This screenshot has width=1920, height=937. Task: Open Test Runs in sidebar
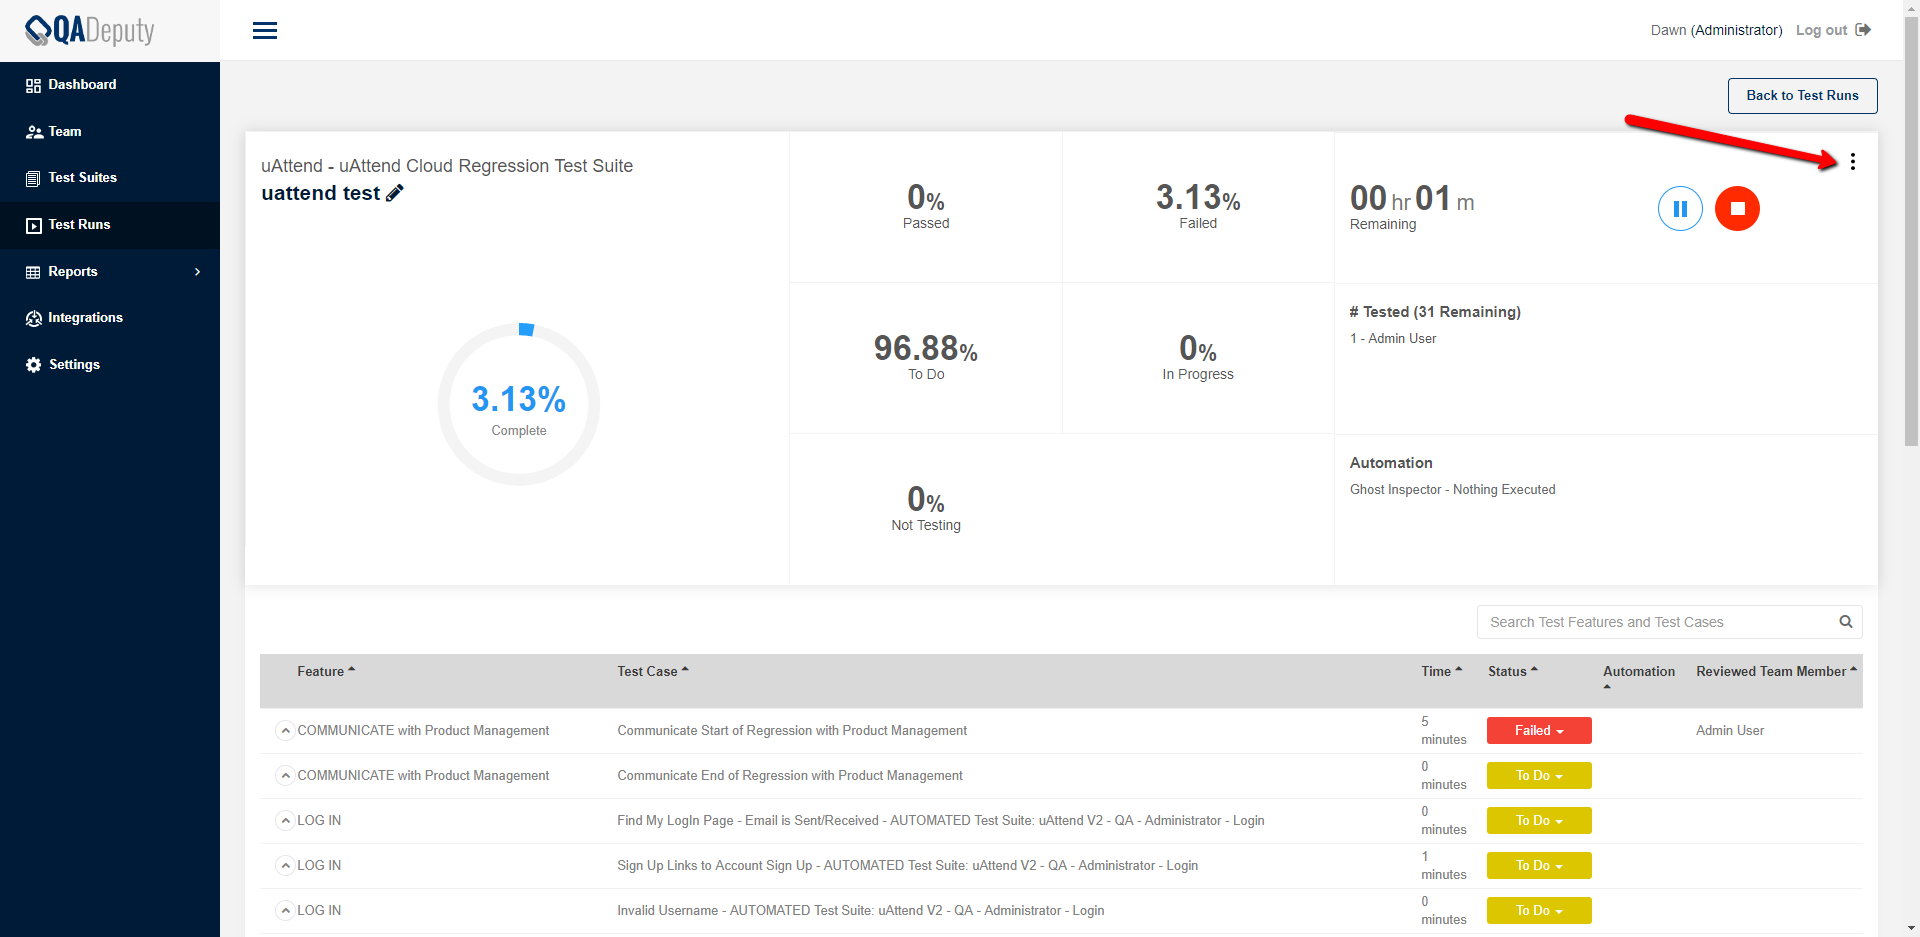[80, 225]
